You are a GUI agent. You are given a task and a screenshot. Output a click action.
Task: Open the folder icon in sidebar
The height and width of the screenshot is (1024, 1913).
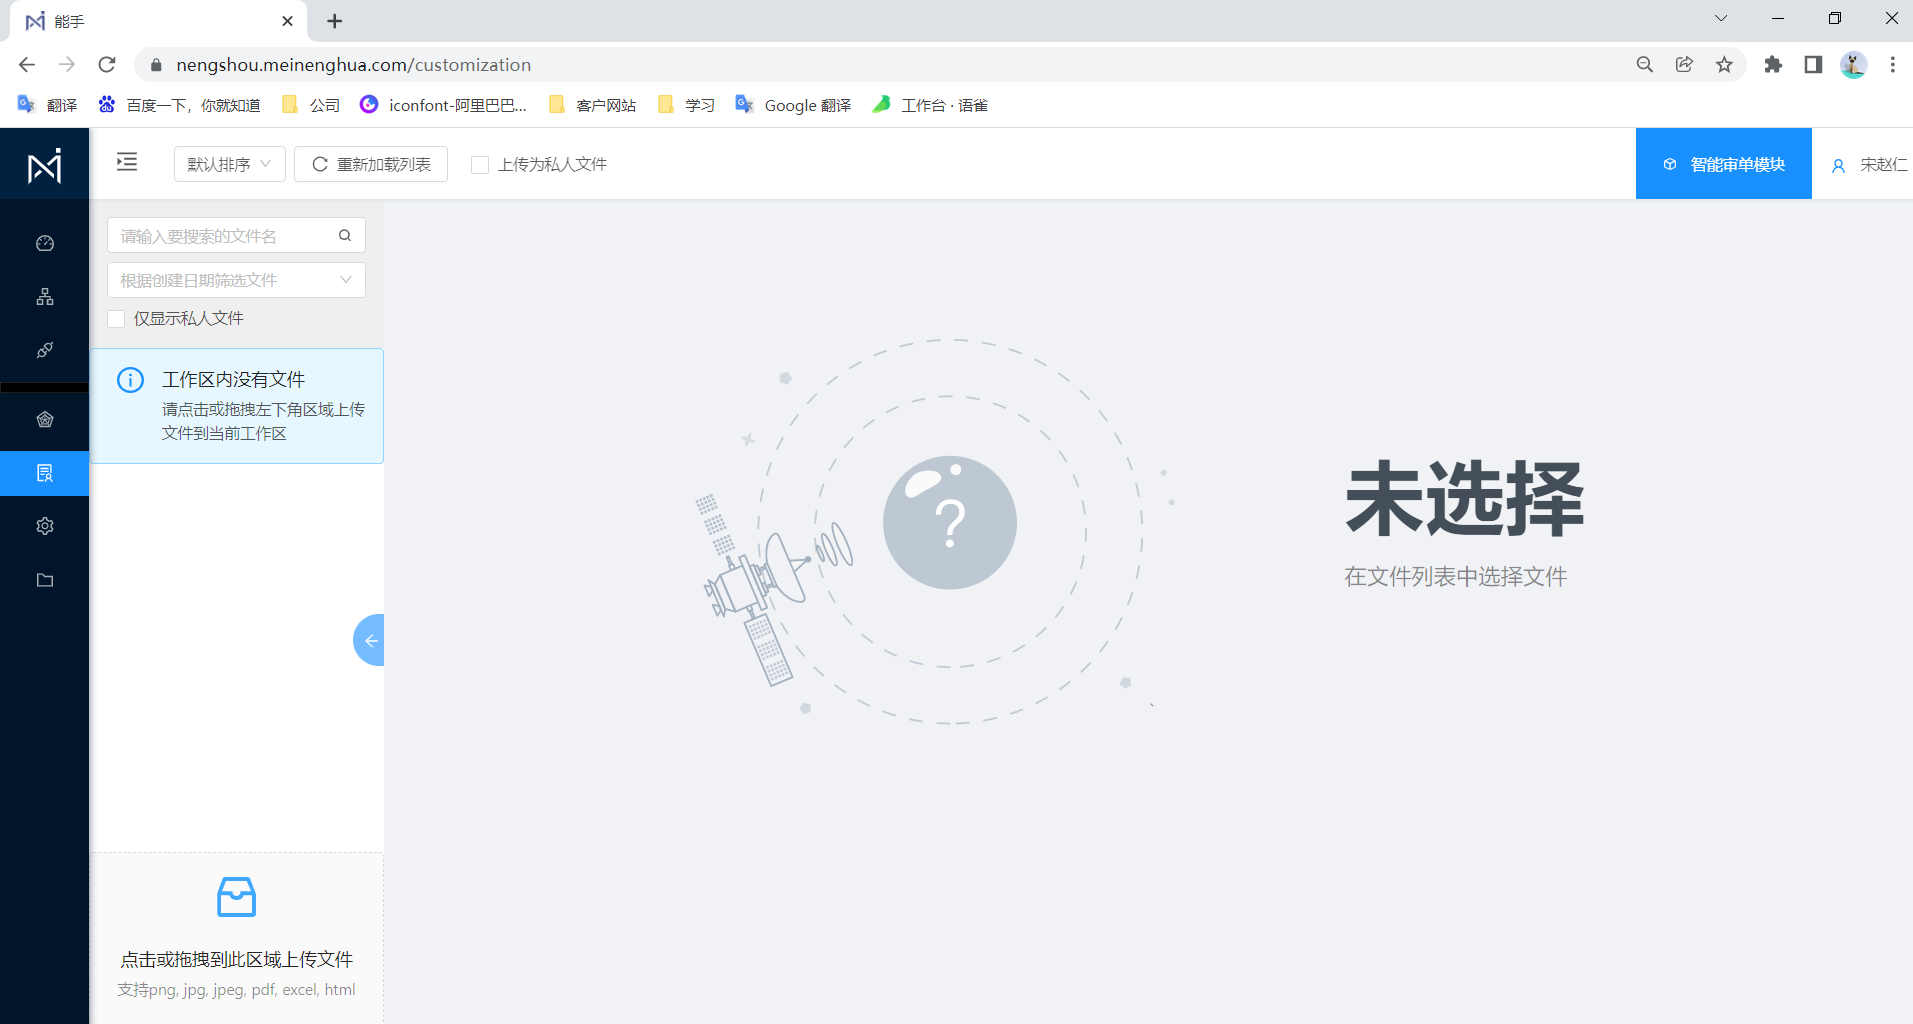pyautogui.click(x=45, y=580)
